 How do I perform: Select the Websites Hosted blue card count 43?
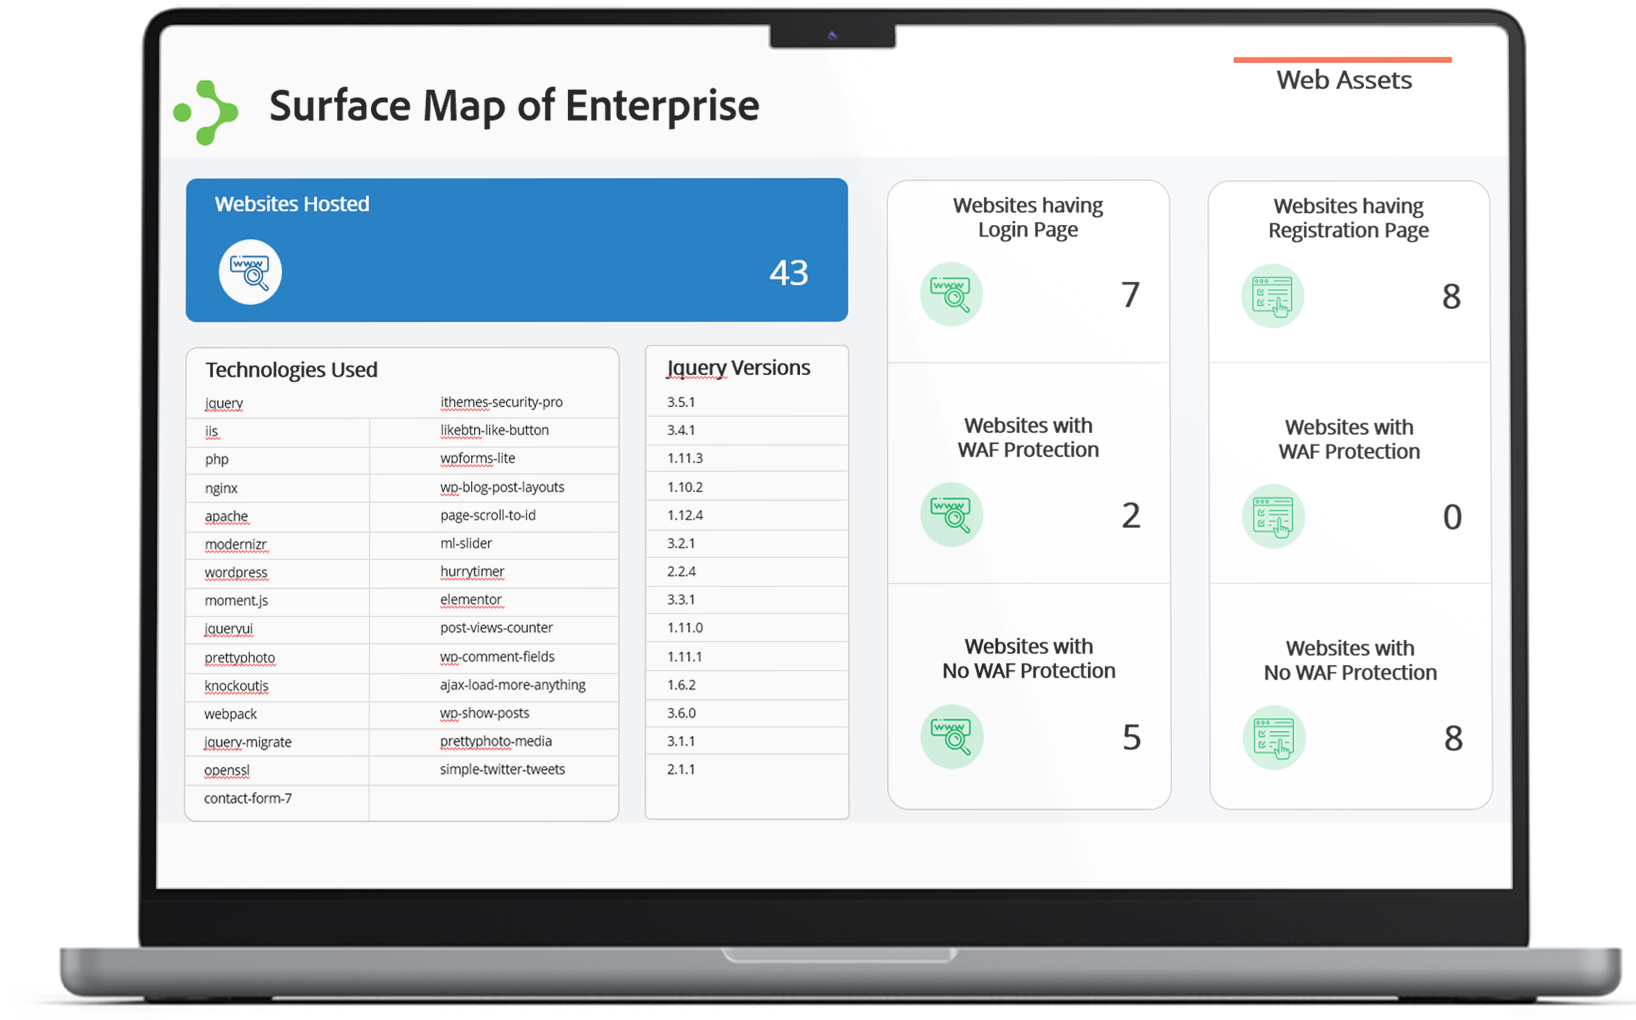[788, 273]
